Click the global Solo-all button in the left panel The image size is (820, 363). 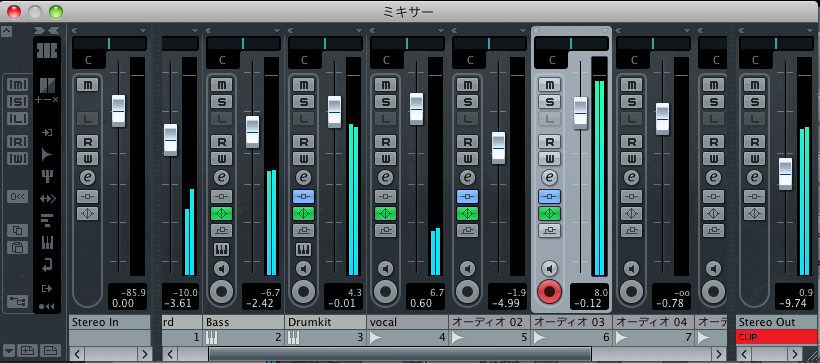[17, 101]
